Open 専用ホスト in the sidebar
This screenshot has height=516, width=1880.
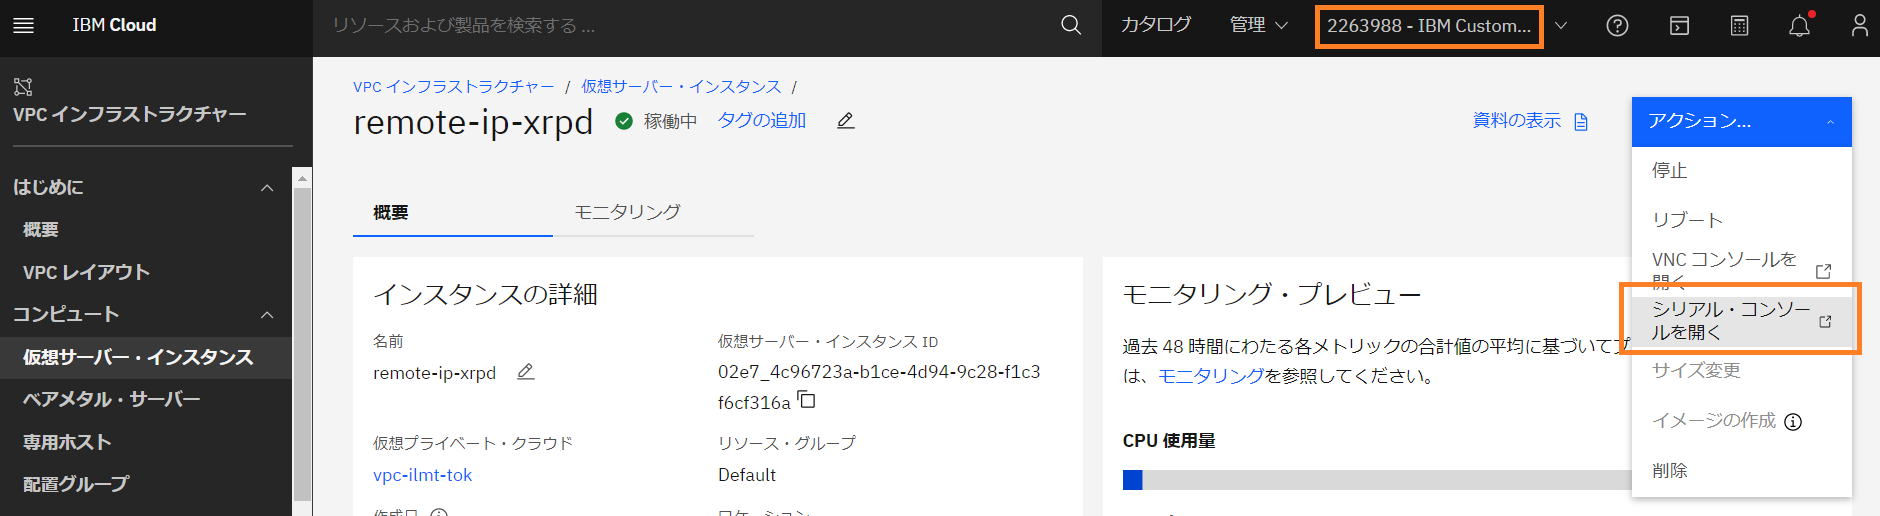[x=146, y=442]
